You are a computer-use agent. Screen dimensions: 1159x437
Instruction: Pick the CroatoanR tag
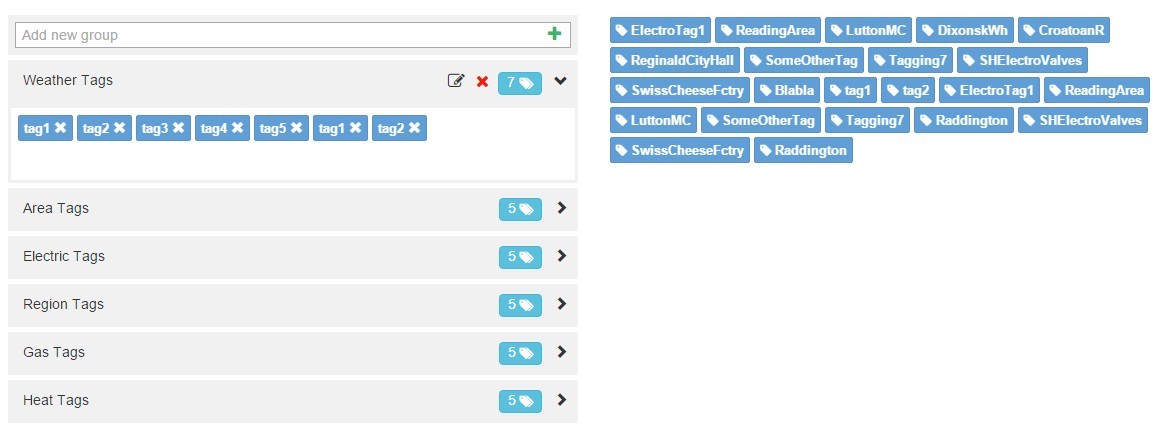tap(1063, 30)
